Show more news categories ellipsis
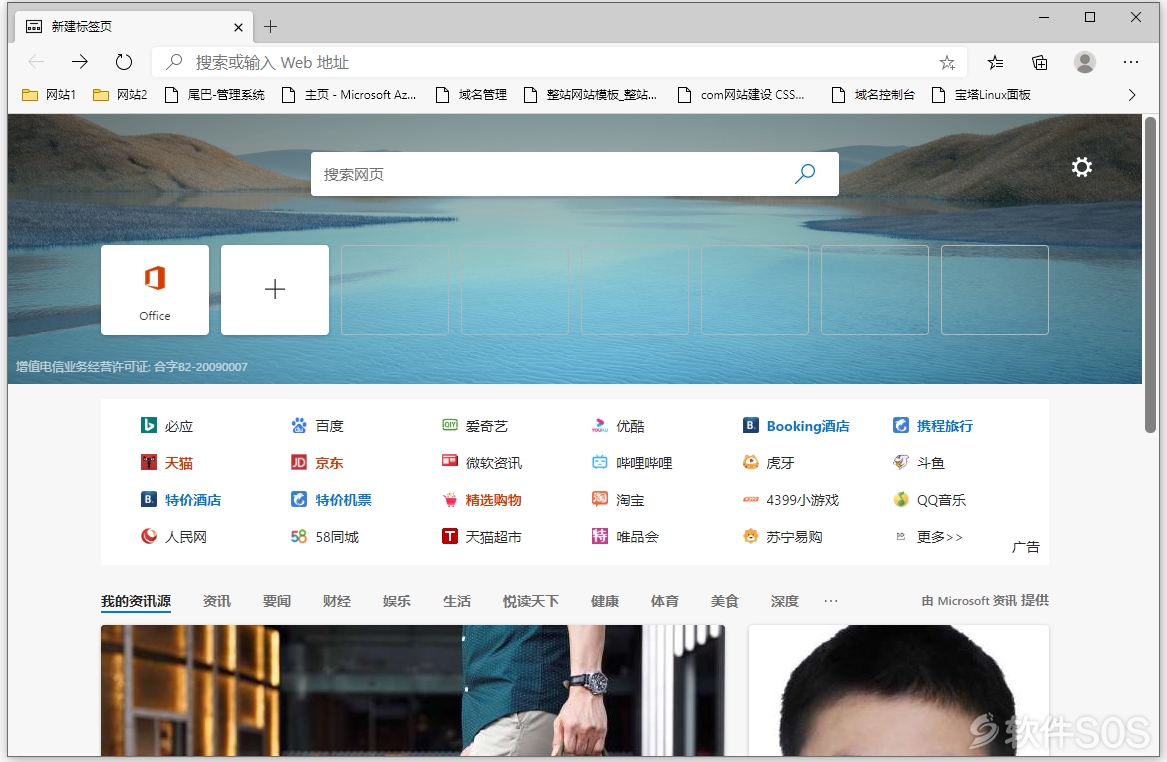Image resolution: width=1167 pixels, height=762 pixels. coord(831,601)
